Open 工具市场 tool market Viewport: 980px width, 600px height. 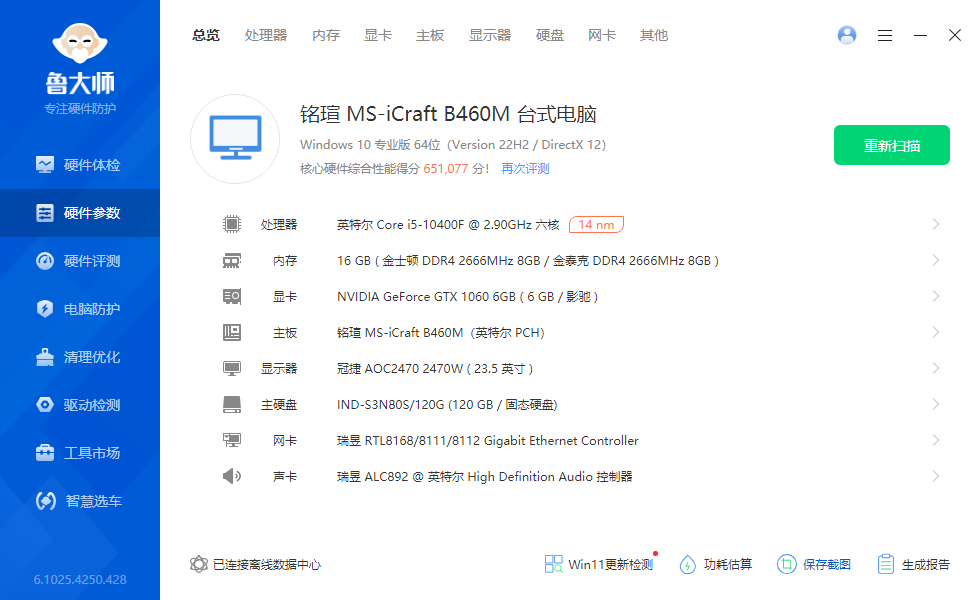coord(80,453)
